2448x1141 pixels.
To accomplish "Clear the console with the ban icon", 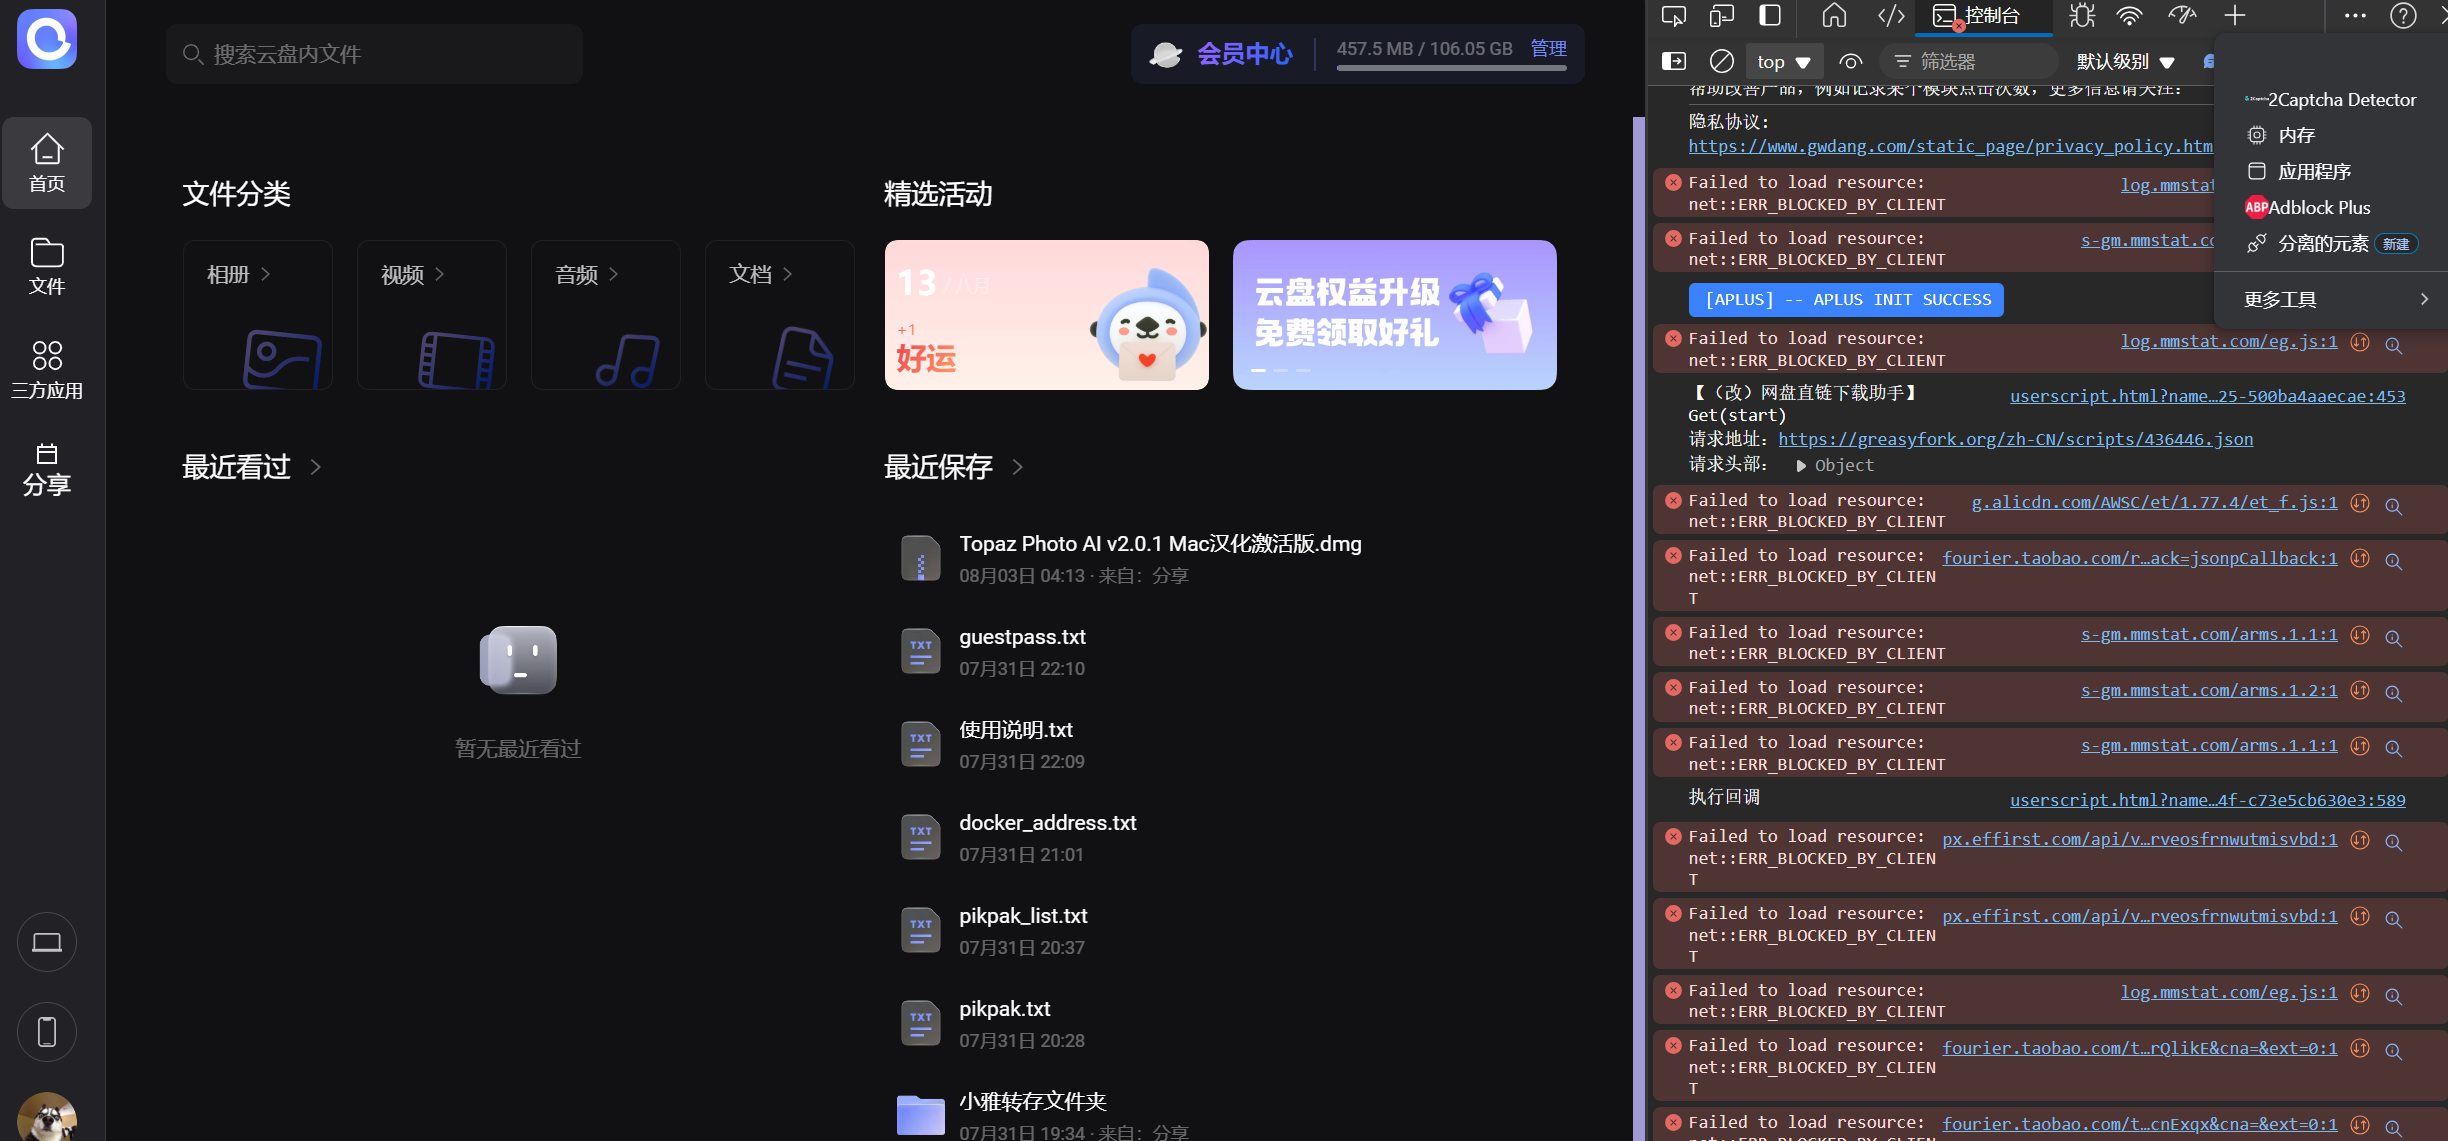I will pyautogui.click(x=1721, y=62).
